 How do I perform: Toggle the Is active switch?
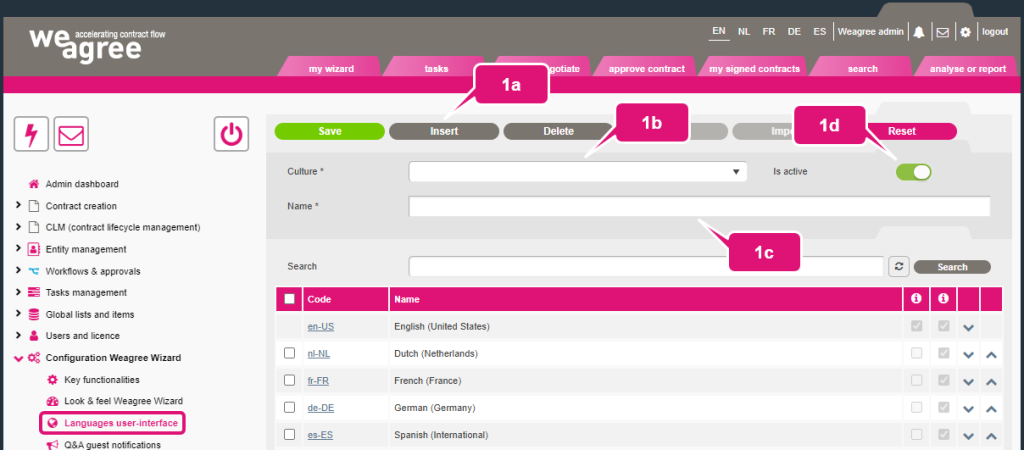click(914, 172)
